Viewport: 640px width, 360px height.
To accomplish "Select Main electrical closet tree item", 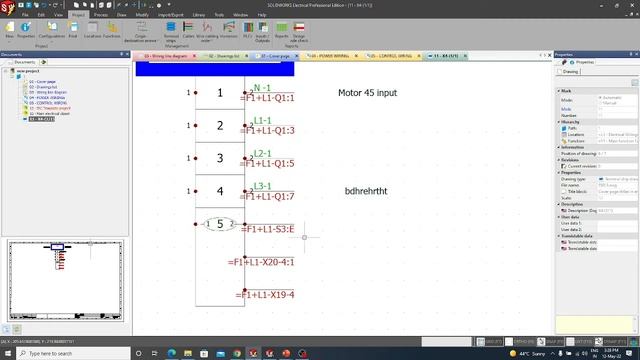I will click(x=49, y=113).
